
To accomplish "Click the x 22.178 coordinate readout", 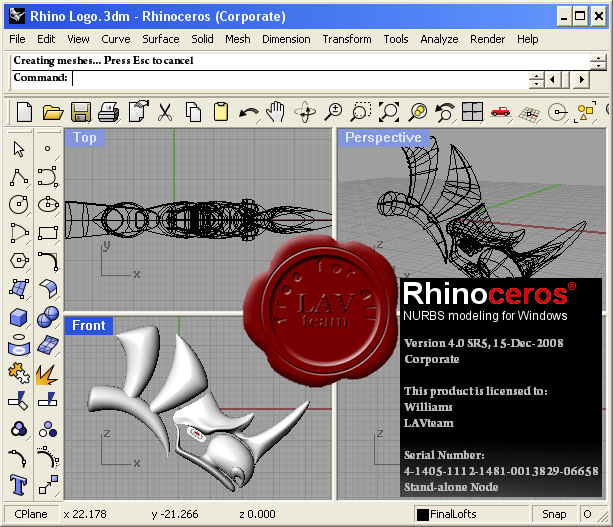I will (x=85, y=514).
